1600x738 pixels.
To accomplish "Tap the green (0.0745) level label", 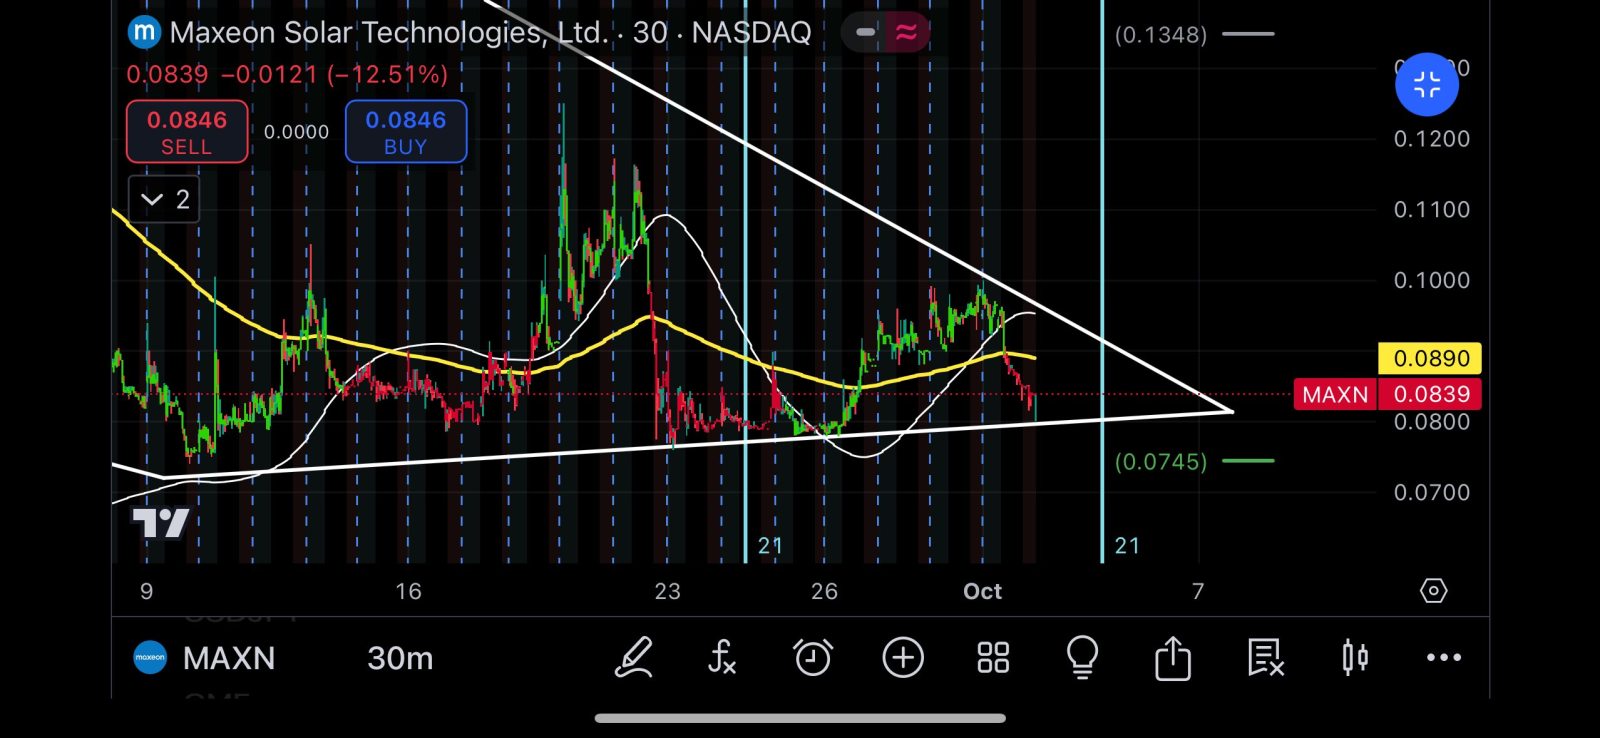I will [x=1161, y=461].
